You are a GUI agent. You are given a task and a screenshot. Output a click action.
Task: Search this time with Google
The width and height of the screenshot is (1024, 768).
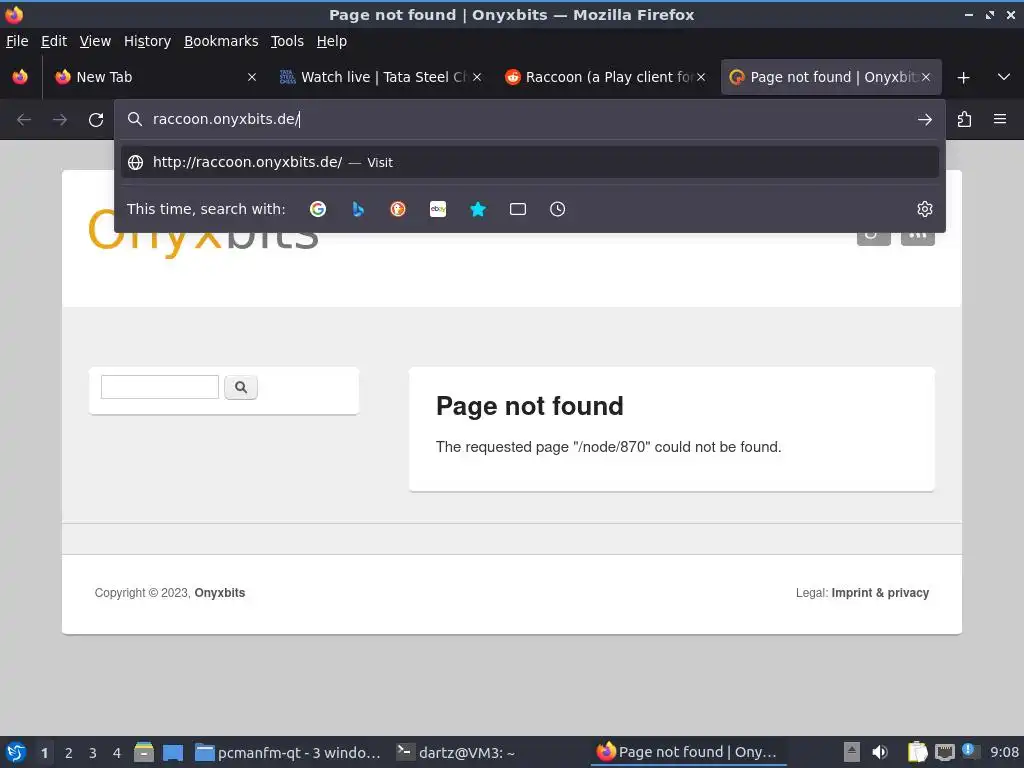tap(318, 209)
